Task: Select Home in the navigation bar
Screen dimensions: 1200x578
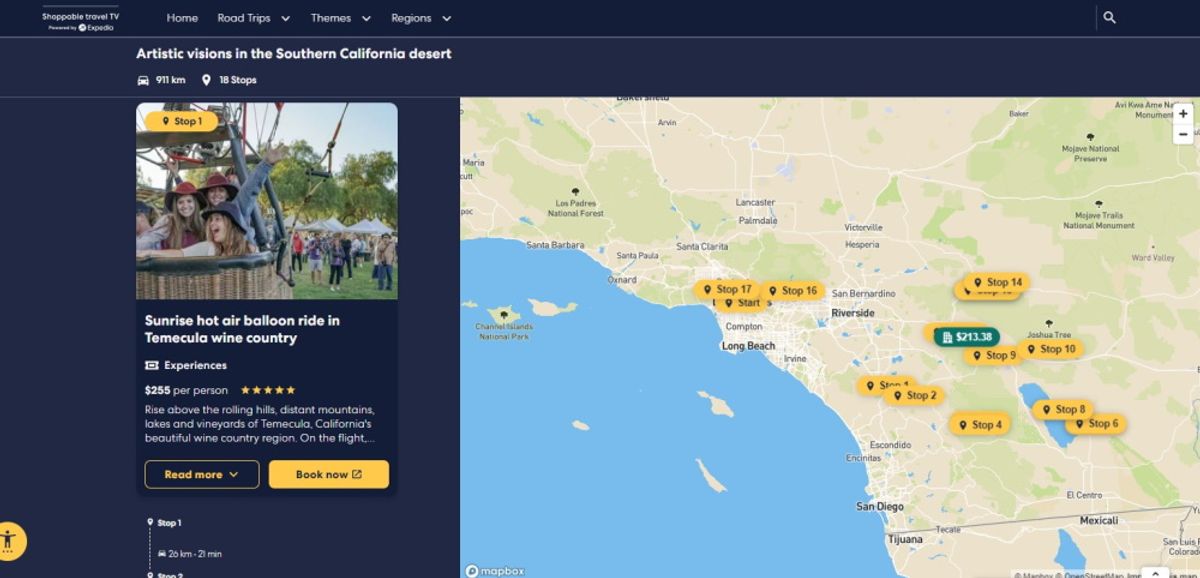Action: tap(181, 17)
